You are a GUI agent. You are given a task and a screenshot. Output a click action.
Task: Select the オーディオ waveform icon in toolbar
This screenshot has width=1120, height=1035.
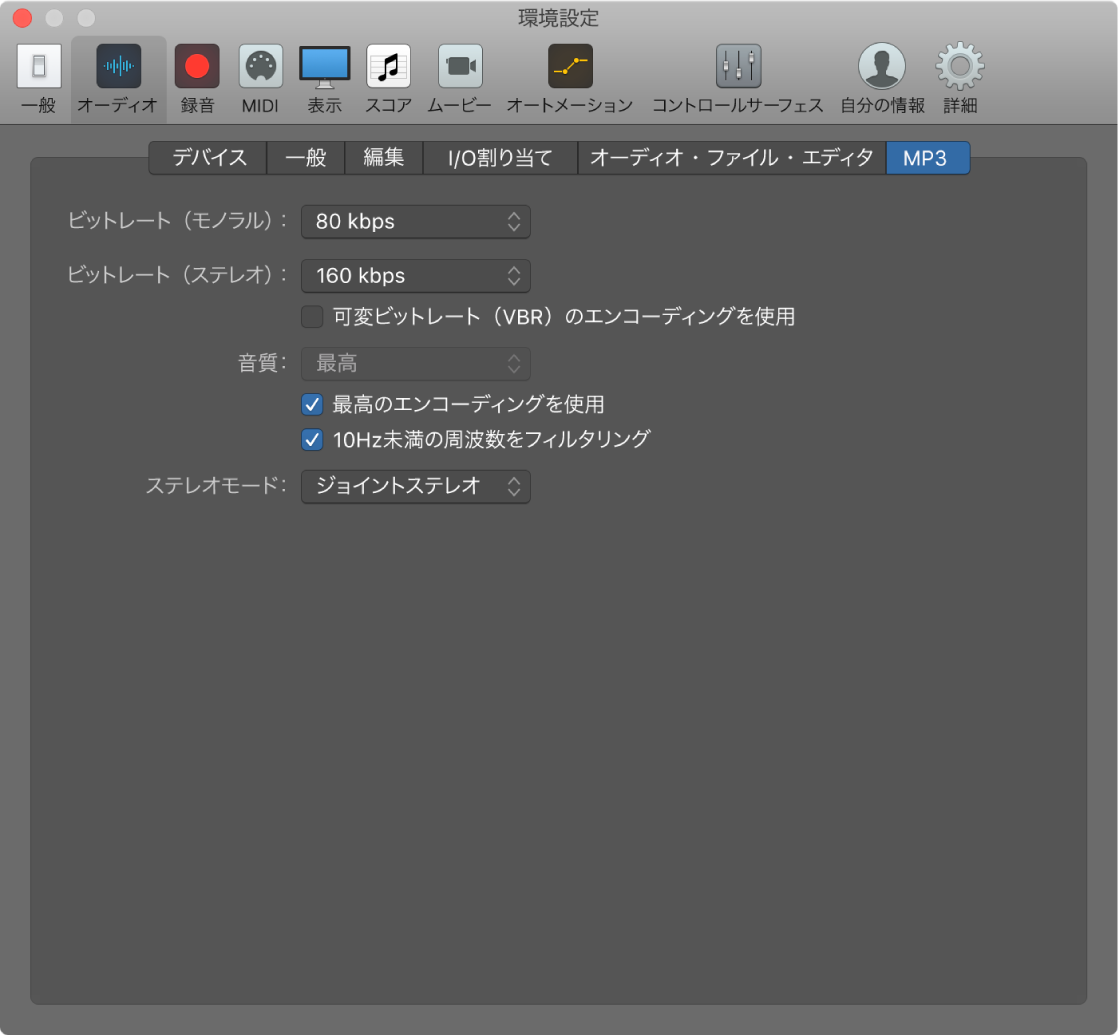(x=119, y=66)
